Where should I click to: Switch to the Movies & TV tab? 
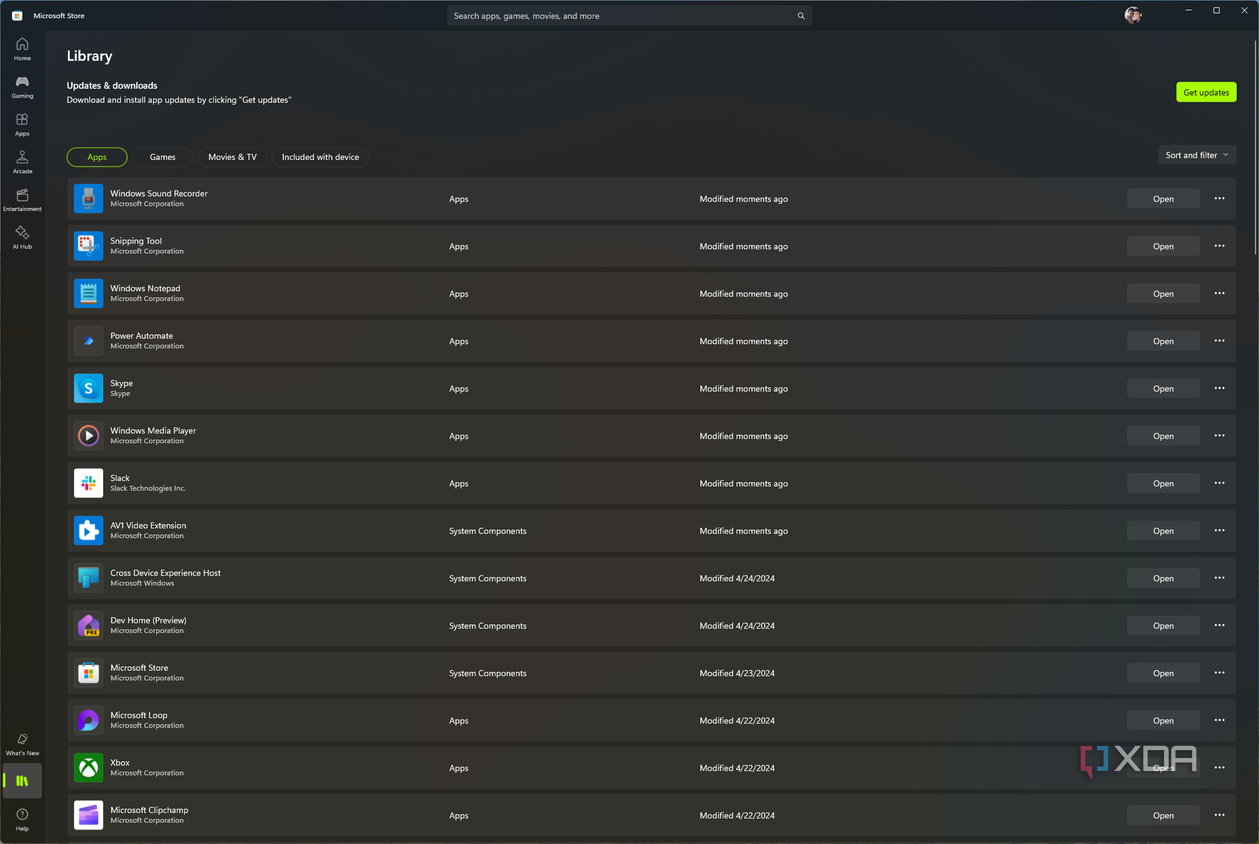coord(232,157)
